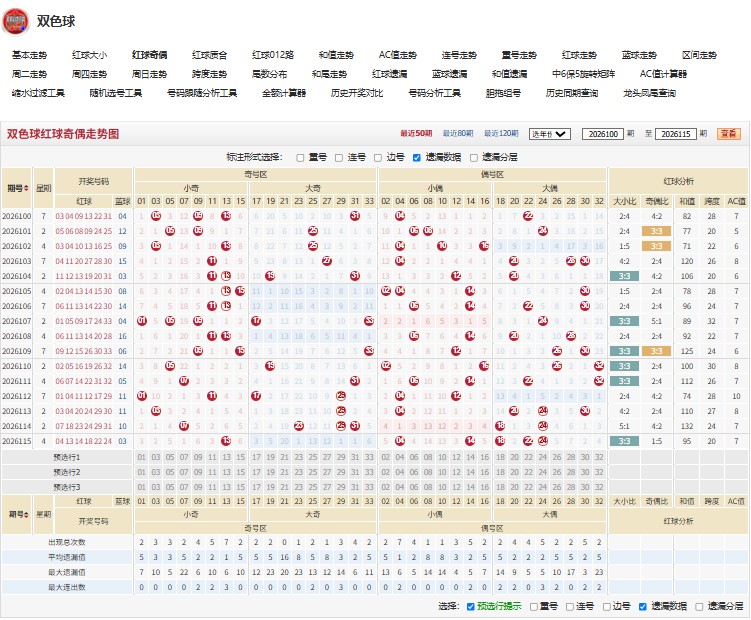The image size is (751, 620).
Task: Click red ball 33 in row 2026107
Action: coord(369,321)
